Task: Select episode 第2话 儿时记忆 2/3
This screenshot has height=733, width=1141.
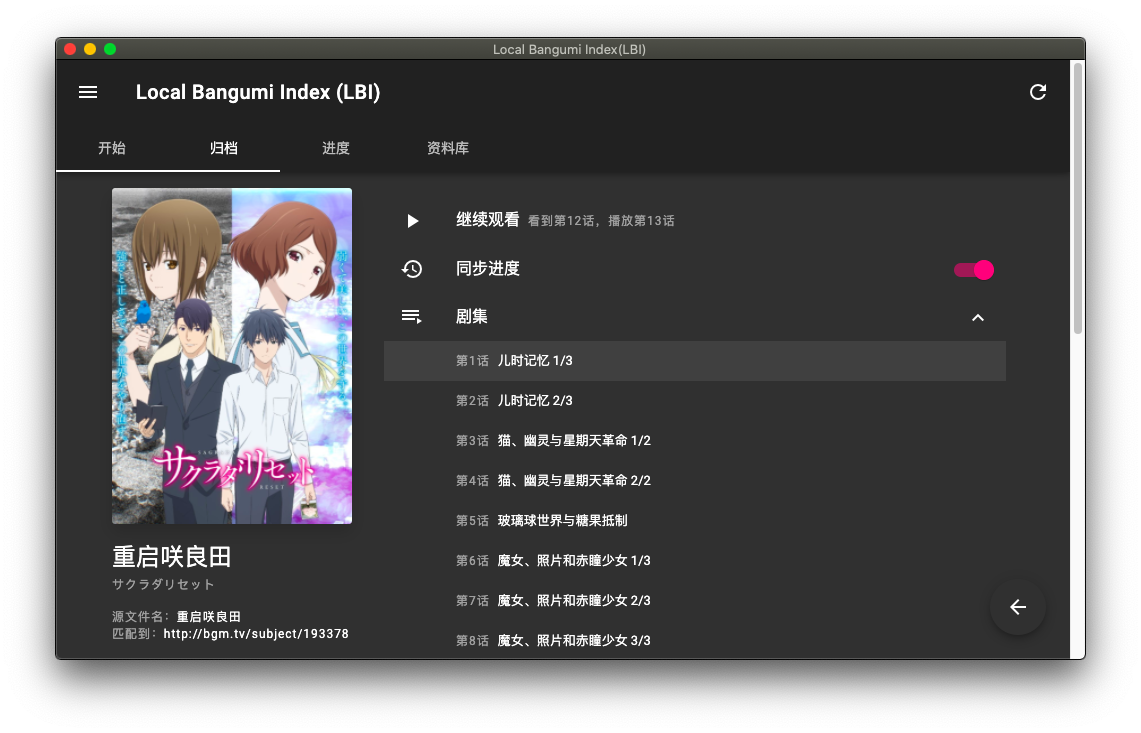Action: pyautogui.click(x=695, y=401)
